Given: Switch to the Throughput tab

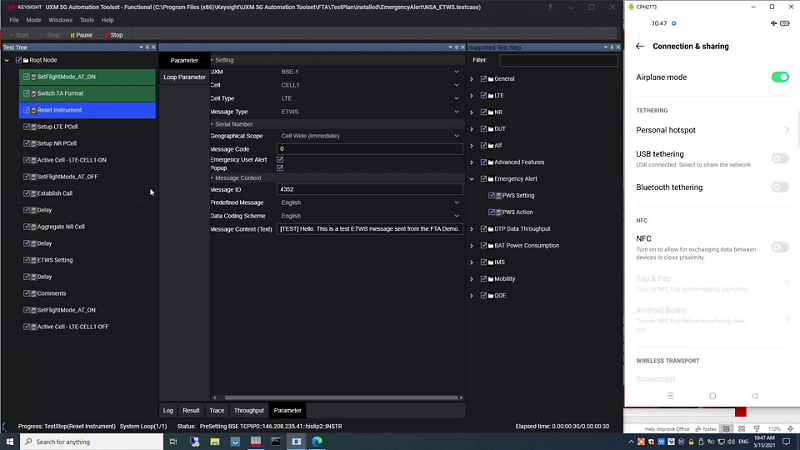Looking at the screenshot, I should click(249, 410).
